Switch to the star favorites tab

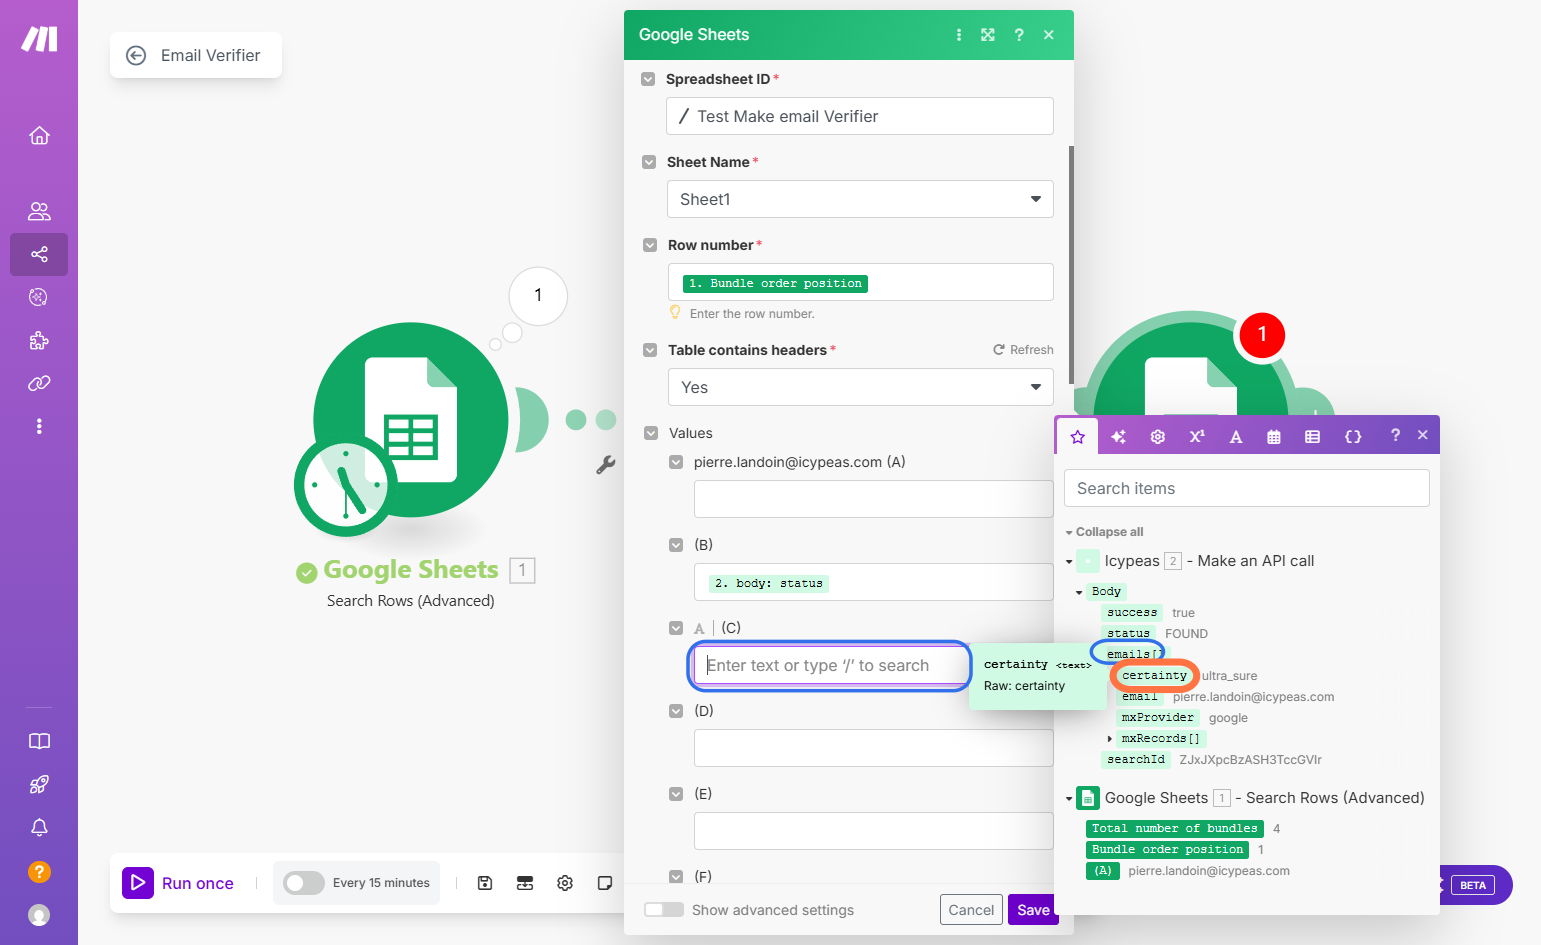pos(1077,436)
